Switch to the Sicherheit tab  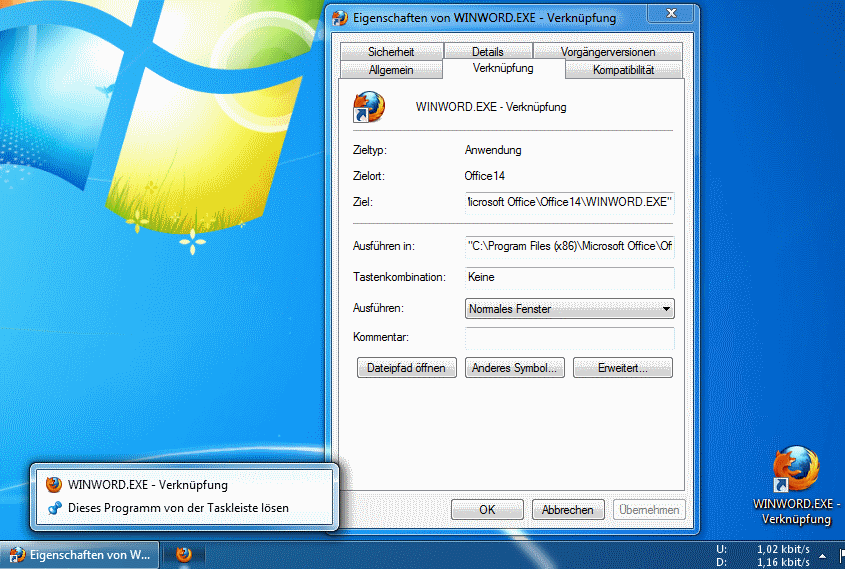391,51
